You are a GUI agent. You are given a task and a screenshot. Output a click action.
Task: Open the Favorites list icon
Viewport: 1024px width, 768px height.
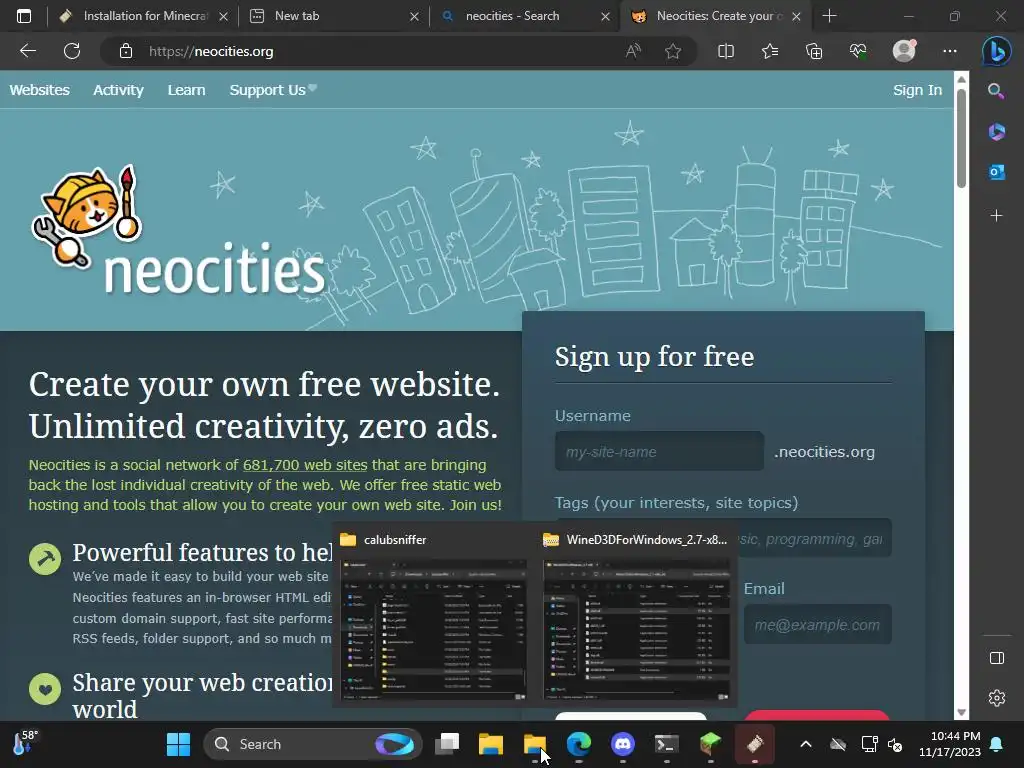(770, 51)
